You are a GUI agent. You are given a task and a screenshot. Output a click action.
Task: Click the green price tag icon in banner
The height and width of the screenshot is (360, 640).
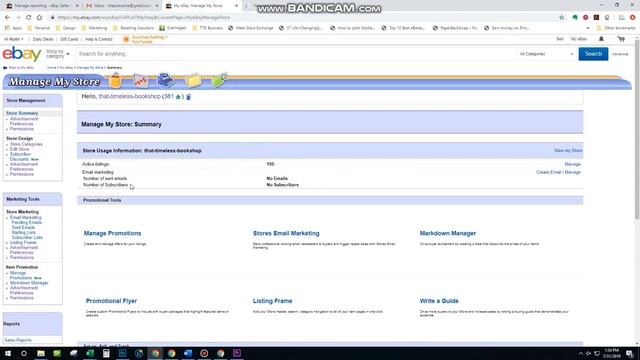click(x=219, y=80)
